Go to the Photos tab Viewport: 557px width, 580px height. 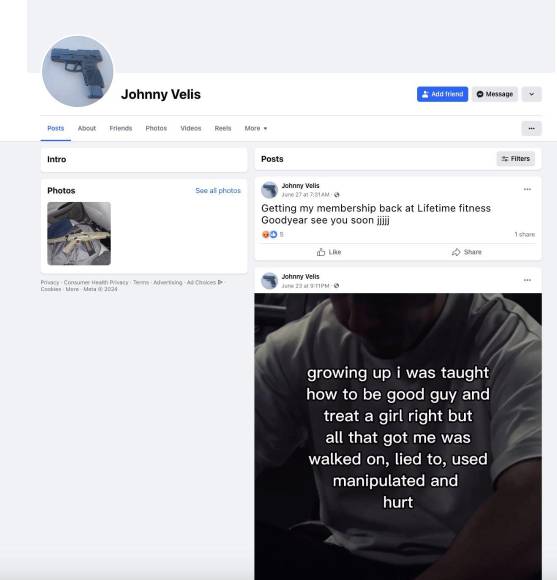156,128
